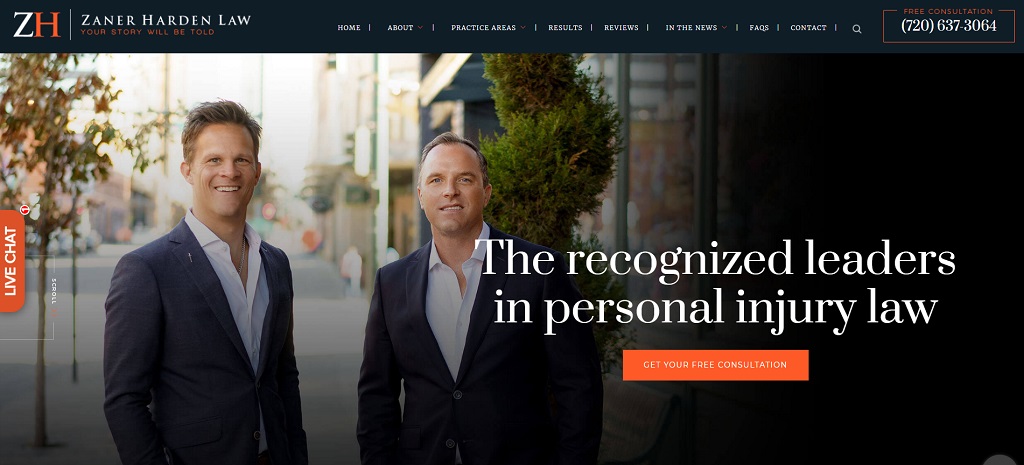Expand the Practice Areas dropdown arrow

tap(523, 27)
